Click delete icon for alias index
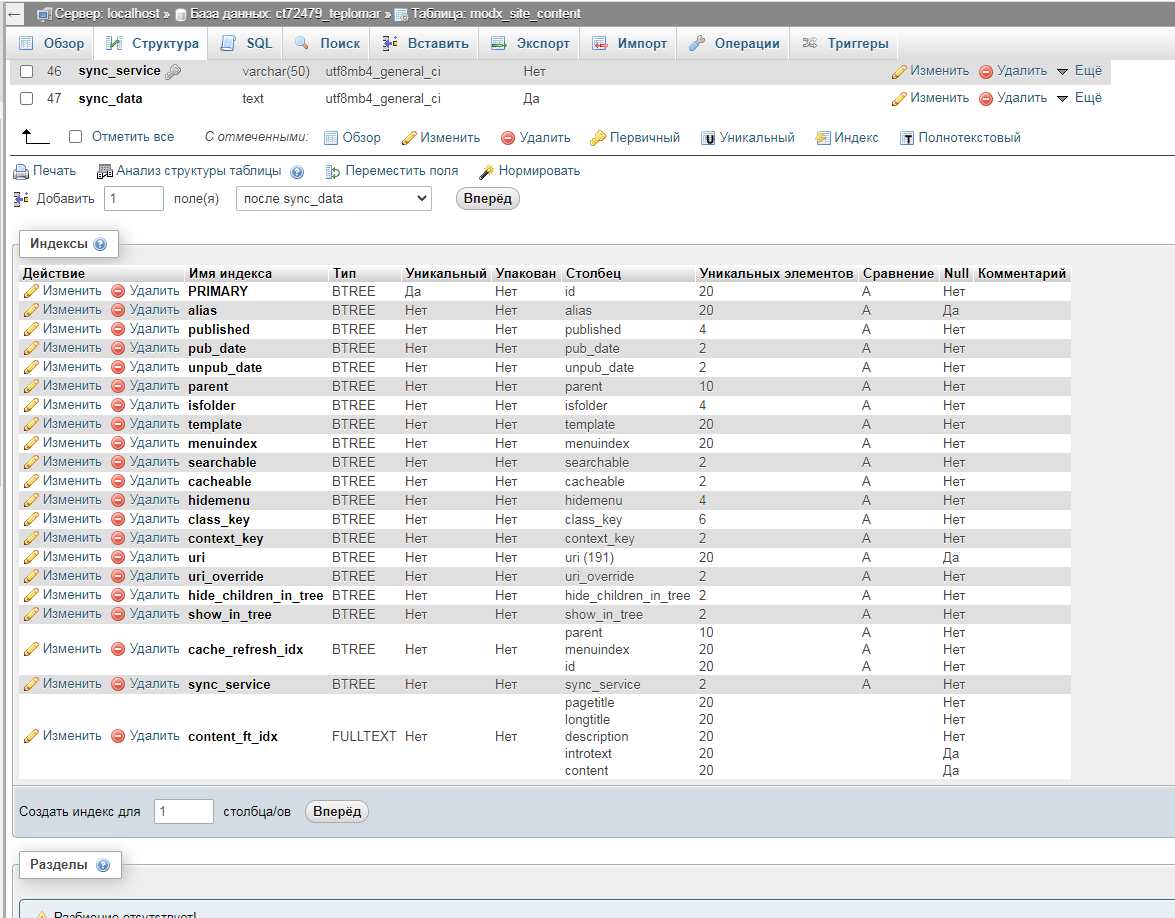 [x=118, y=310]
